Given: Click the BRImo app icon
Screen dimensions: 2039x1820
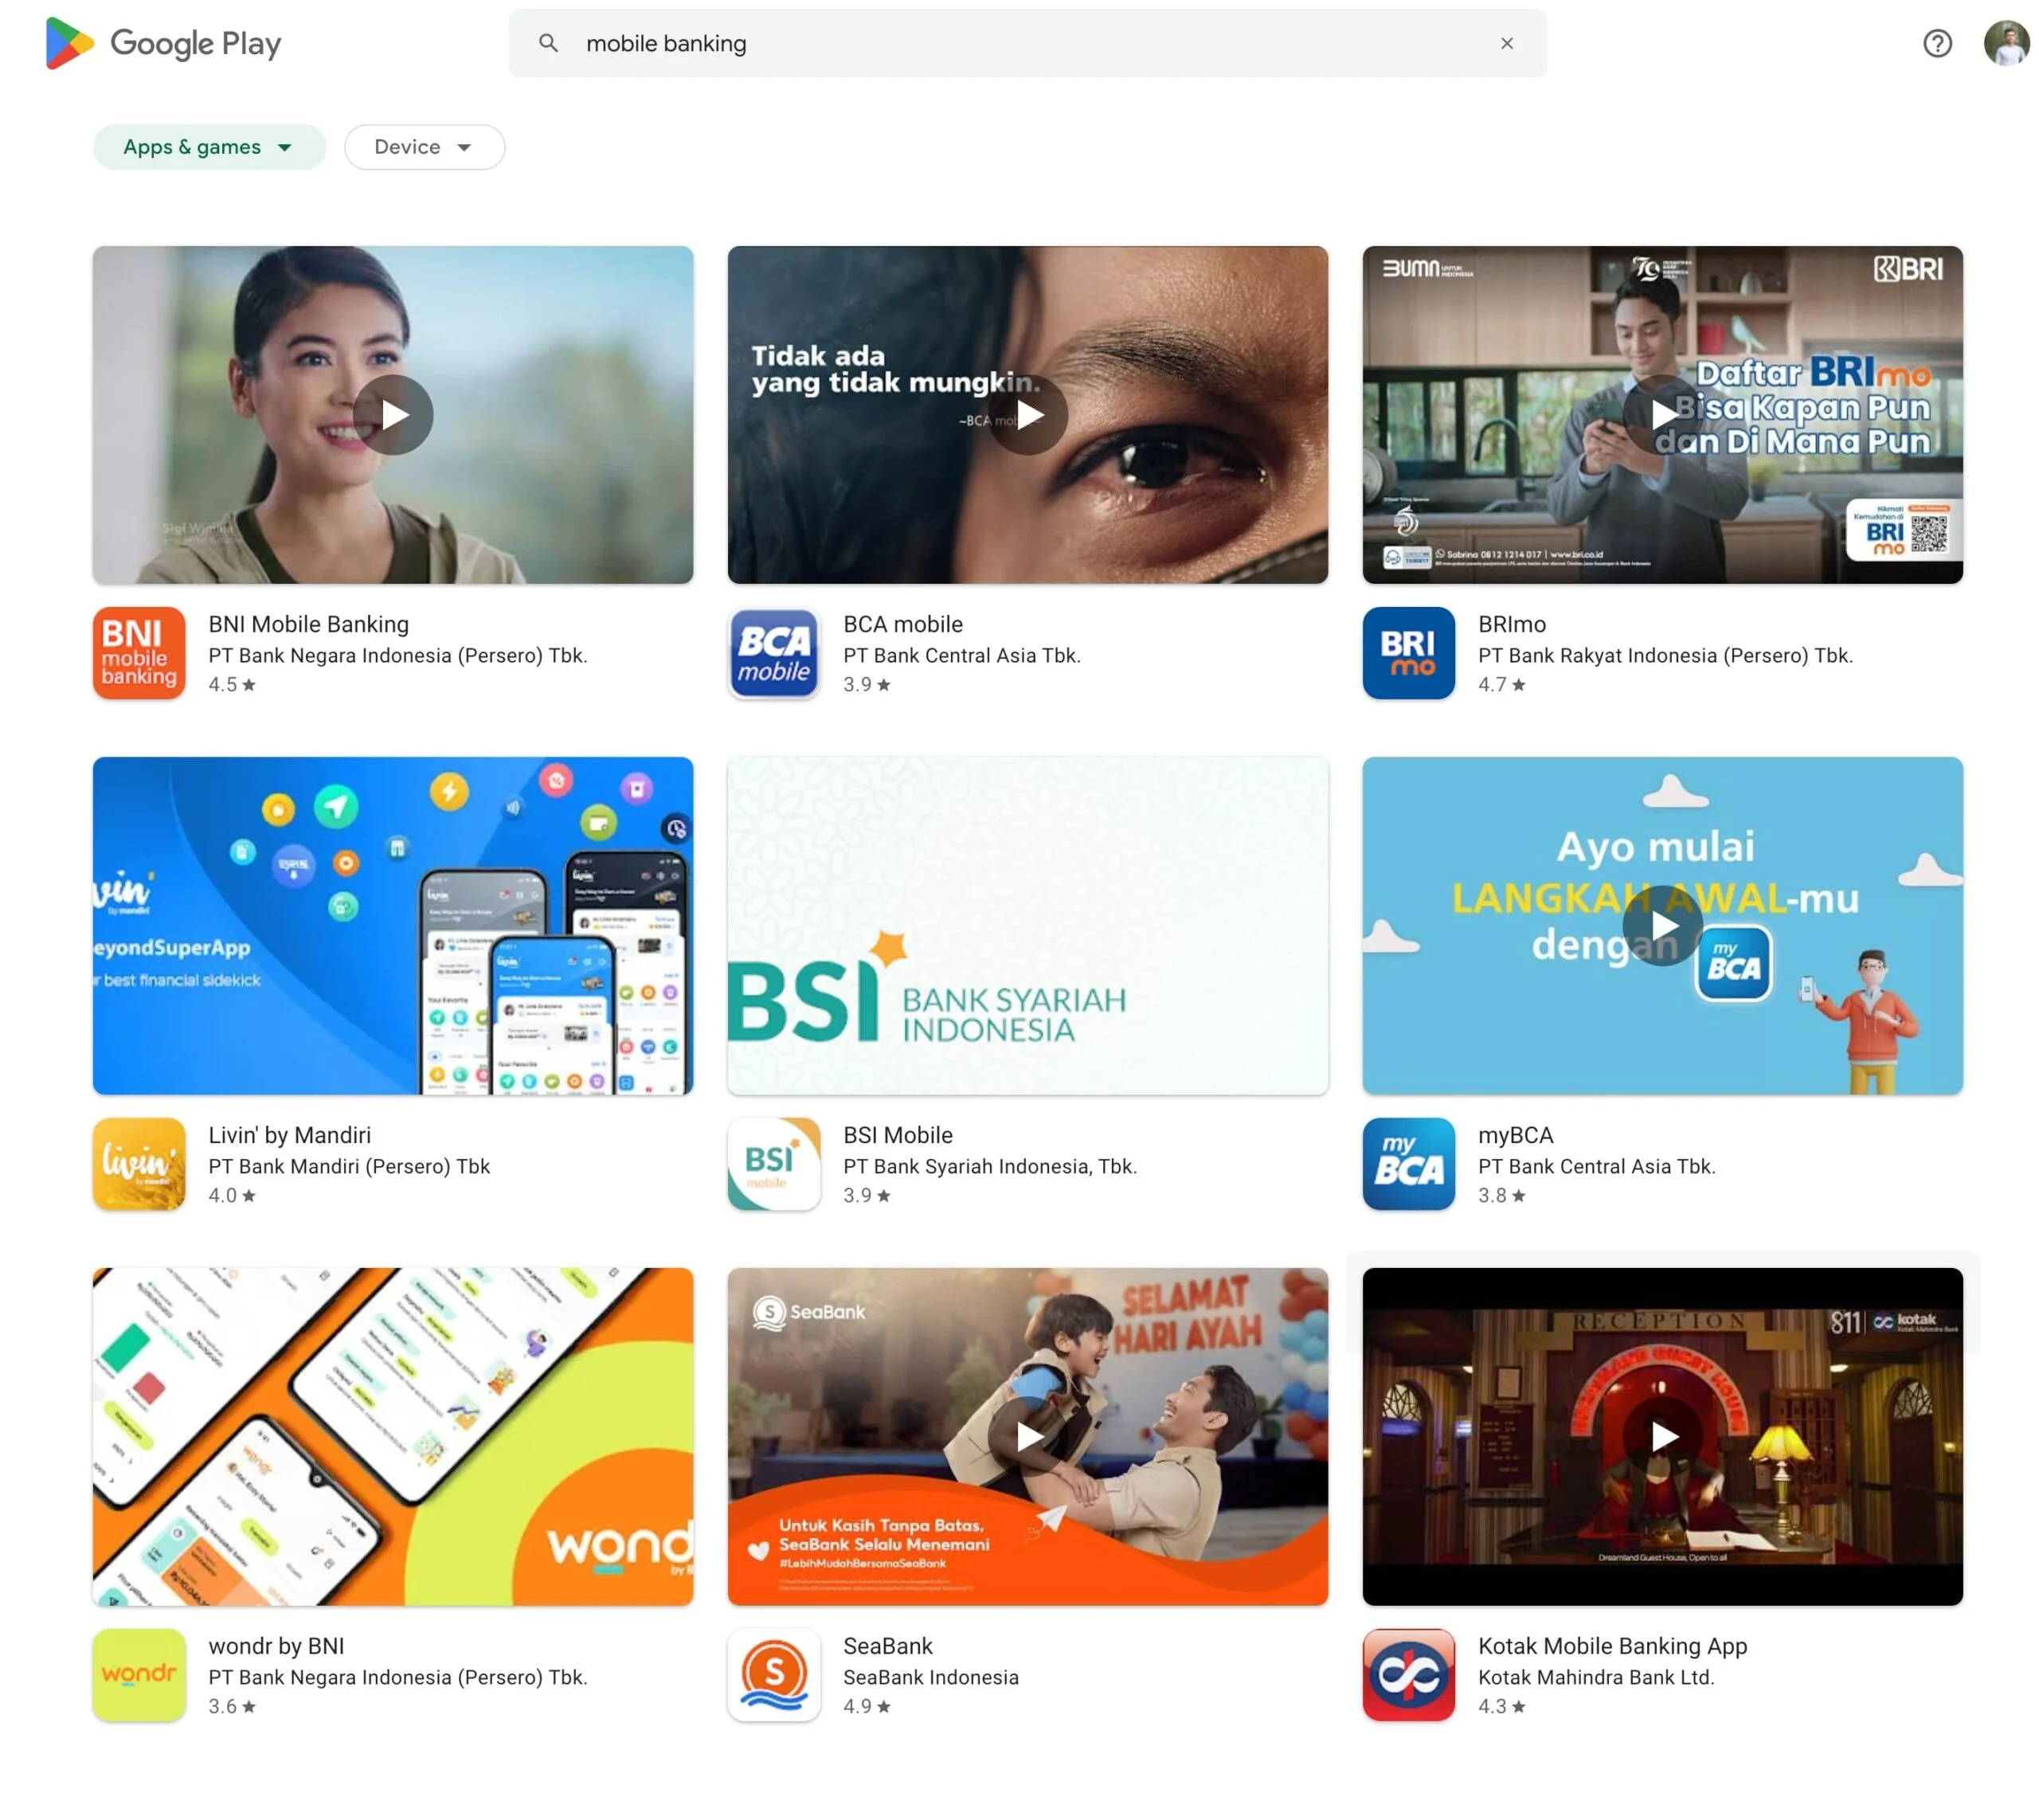Looking at the screenshot, I should pos(1407,653).
